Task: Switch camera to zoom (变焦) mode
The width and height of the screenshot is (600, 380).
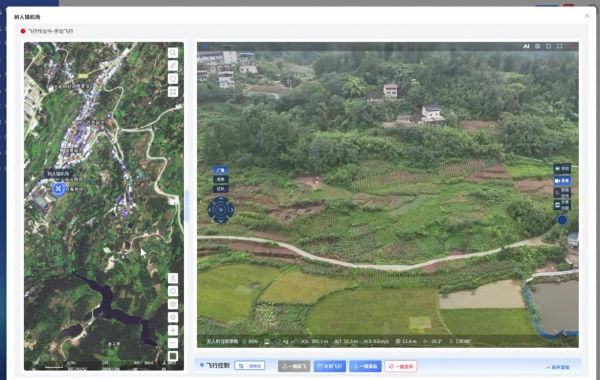Action: pyautogui.click(x=221, y=179)
